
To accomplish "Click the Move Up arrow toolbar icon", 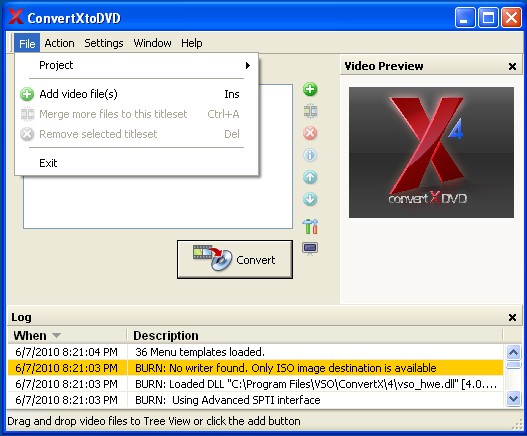I will point(310,177).
